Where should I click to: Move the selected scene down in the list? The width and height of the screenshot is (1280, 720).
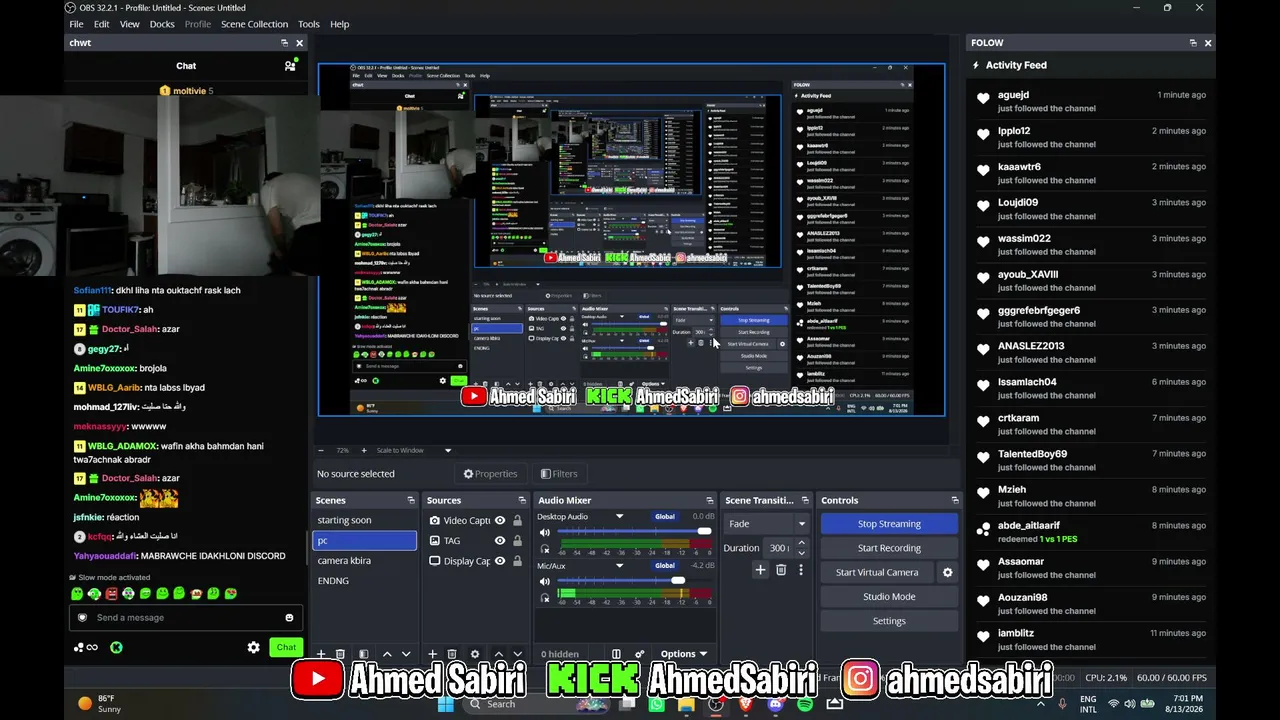(406, 654)
